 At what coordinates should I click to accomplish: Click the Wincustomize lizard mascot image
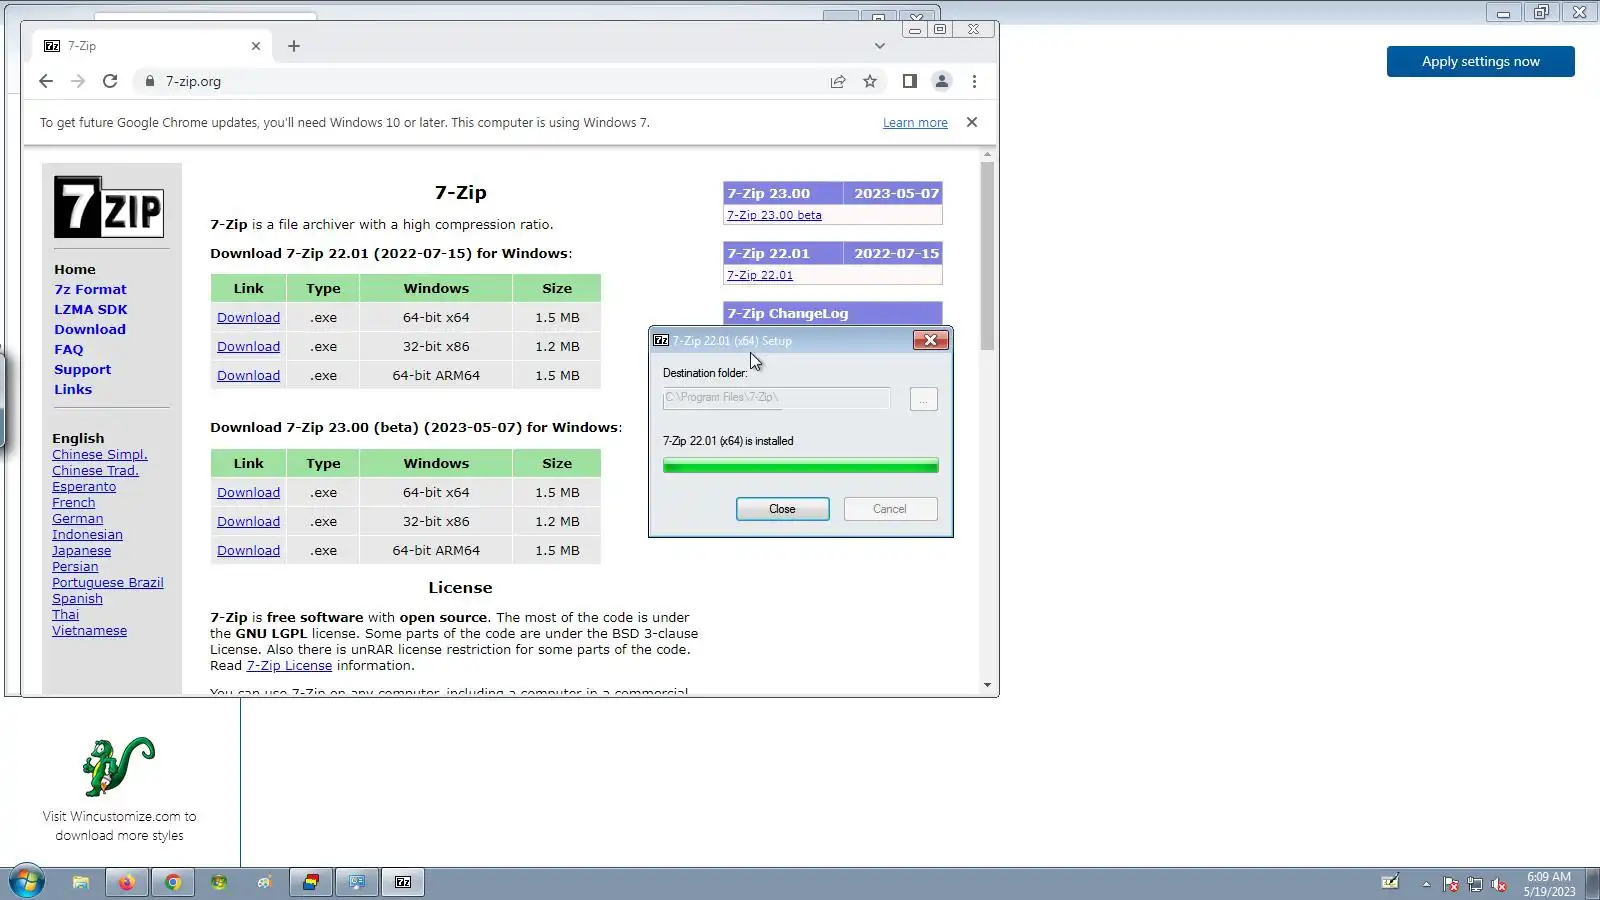pos(119,766)
